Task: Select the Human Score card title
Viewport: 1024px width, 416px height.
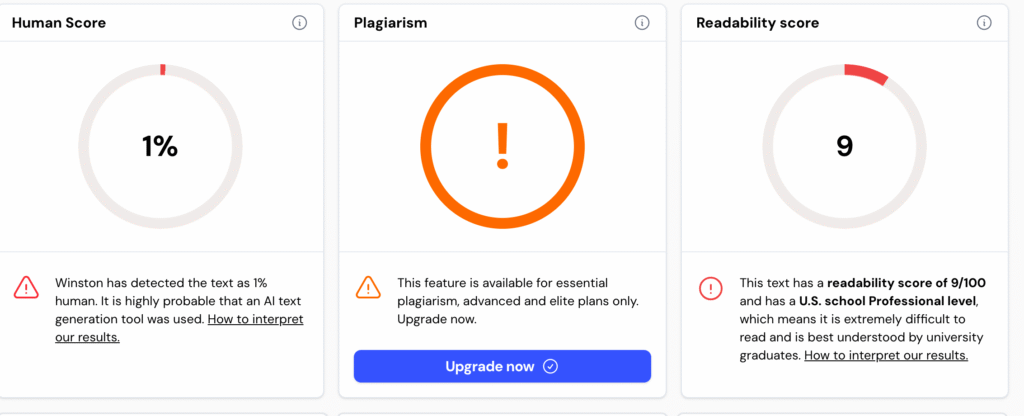Action: (59, 23)
